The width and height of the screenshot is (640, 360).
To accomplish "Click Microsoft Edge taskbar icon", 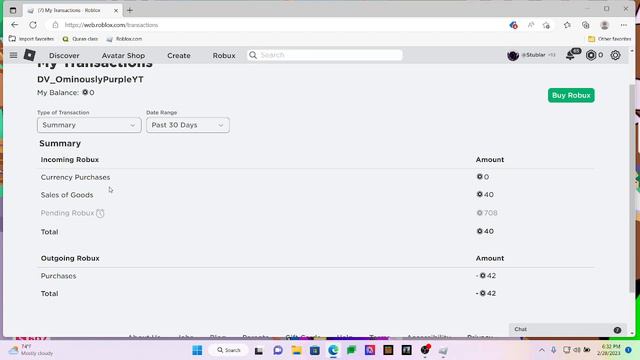I will 333,350.
